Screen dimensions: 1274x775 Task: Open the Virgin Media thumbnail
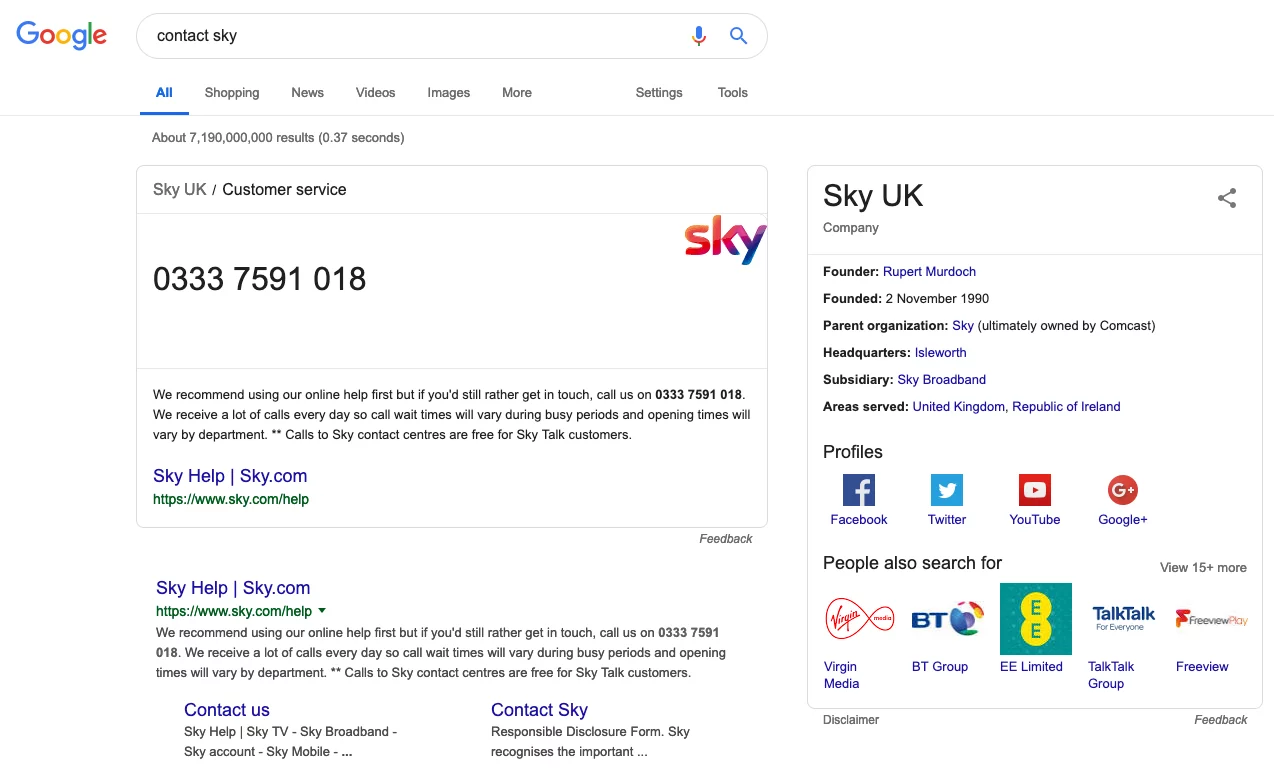[859, 619]
